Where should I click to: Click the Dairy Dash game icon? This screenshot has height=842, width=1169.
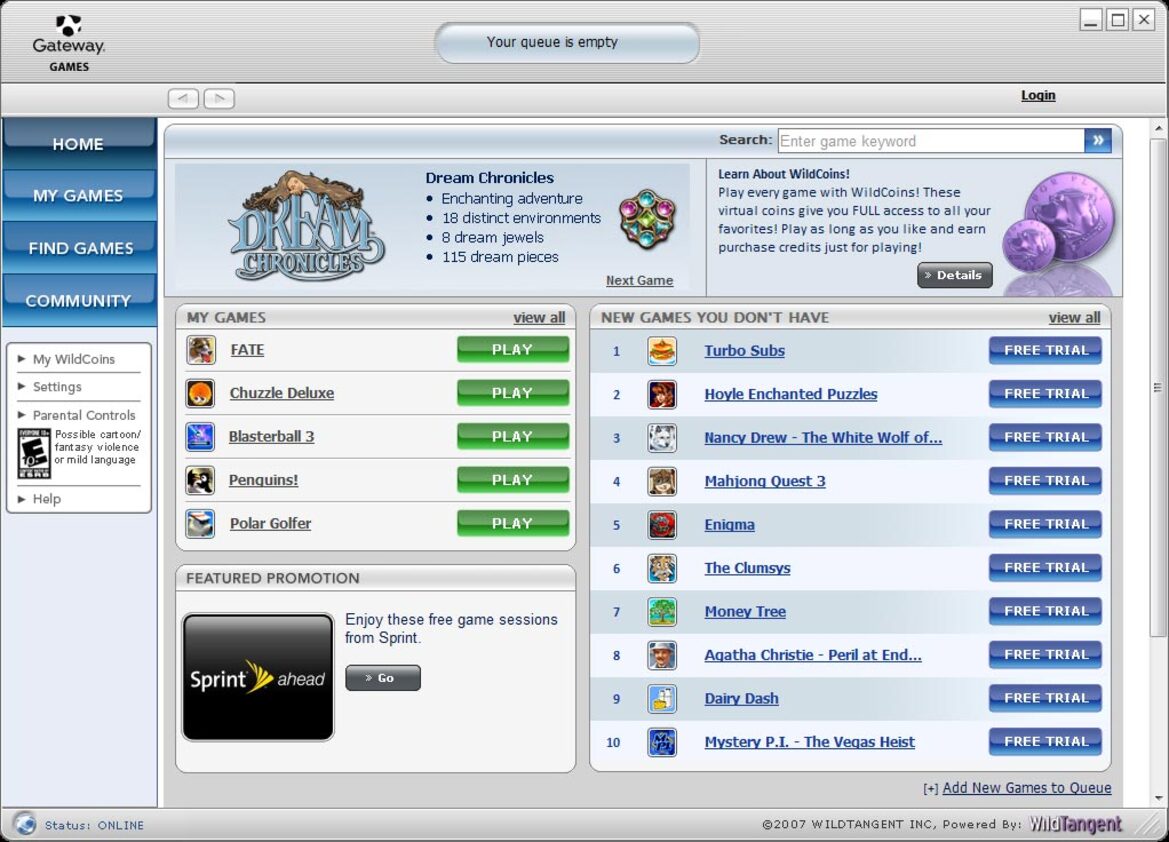click(x=662, y=699)
